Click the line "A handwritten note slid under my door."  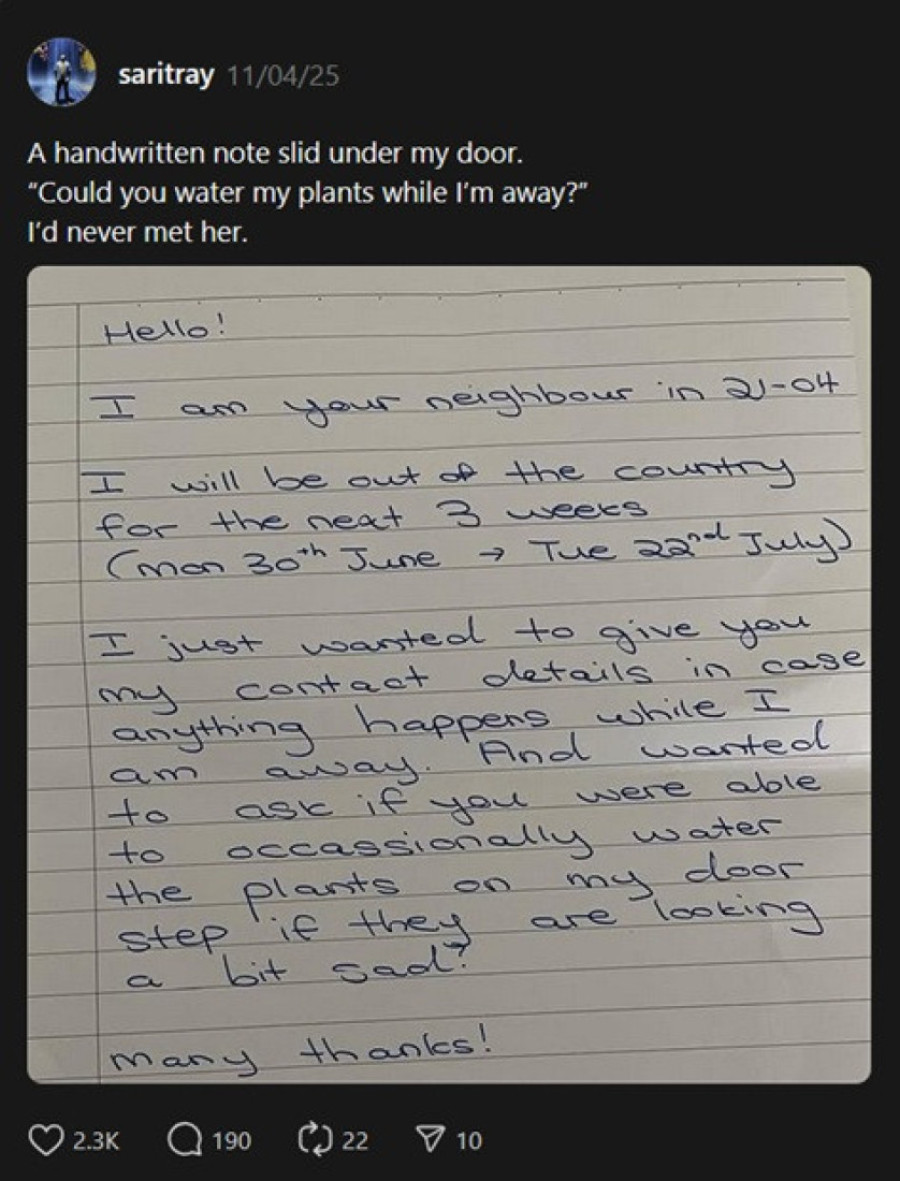click(274, 155)
